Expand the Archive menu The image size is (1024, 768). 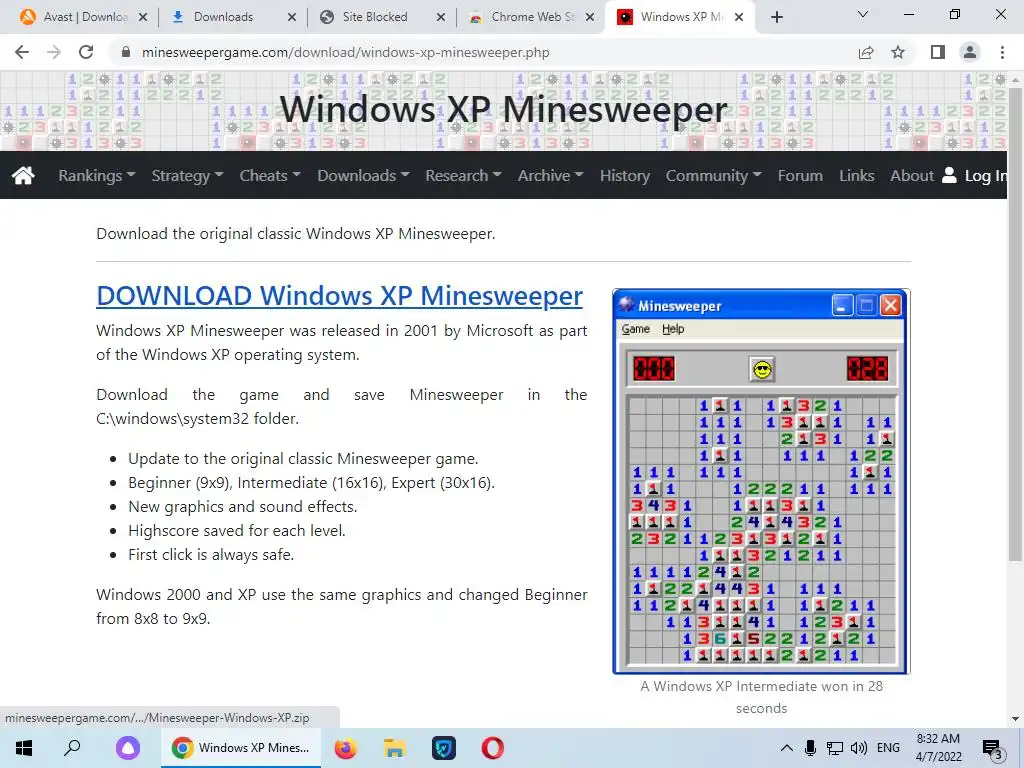pos(551,176)
